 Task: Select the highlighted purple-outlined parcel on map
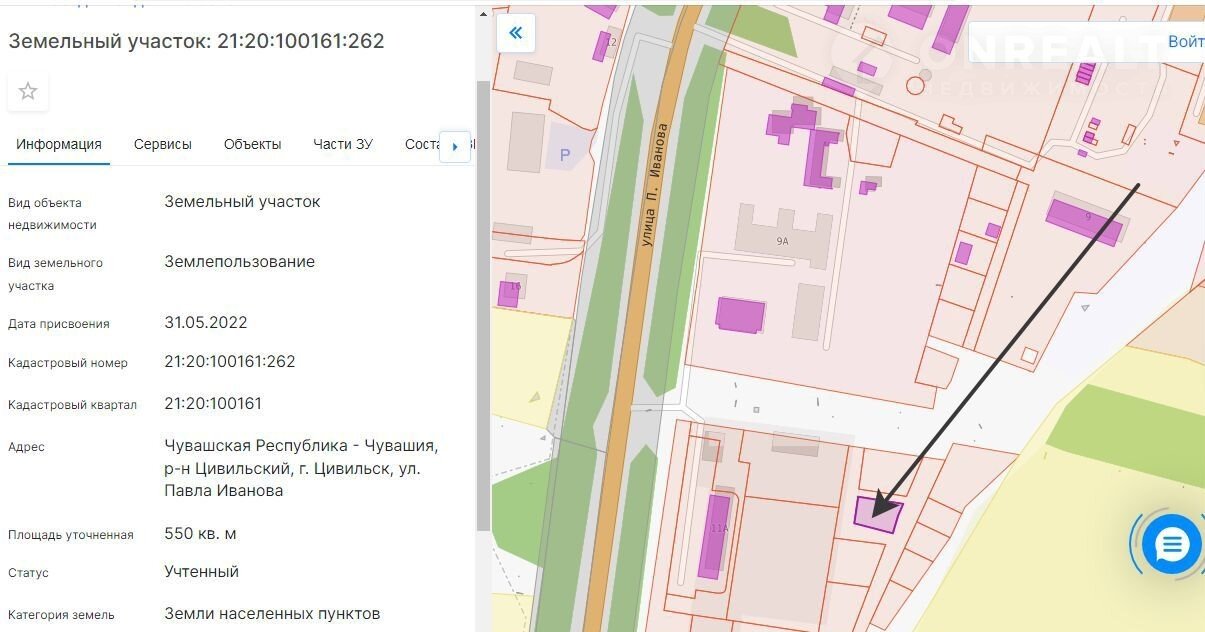(x=877, y=514)
